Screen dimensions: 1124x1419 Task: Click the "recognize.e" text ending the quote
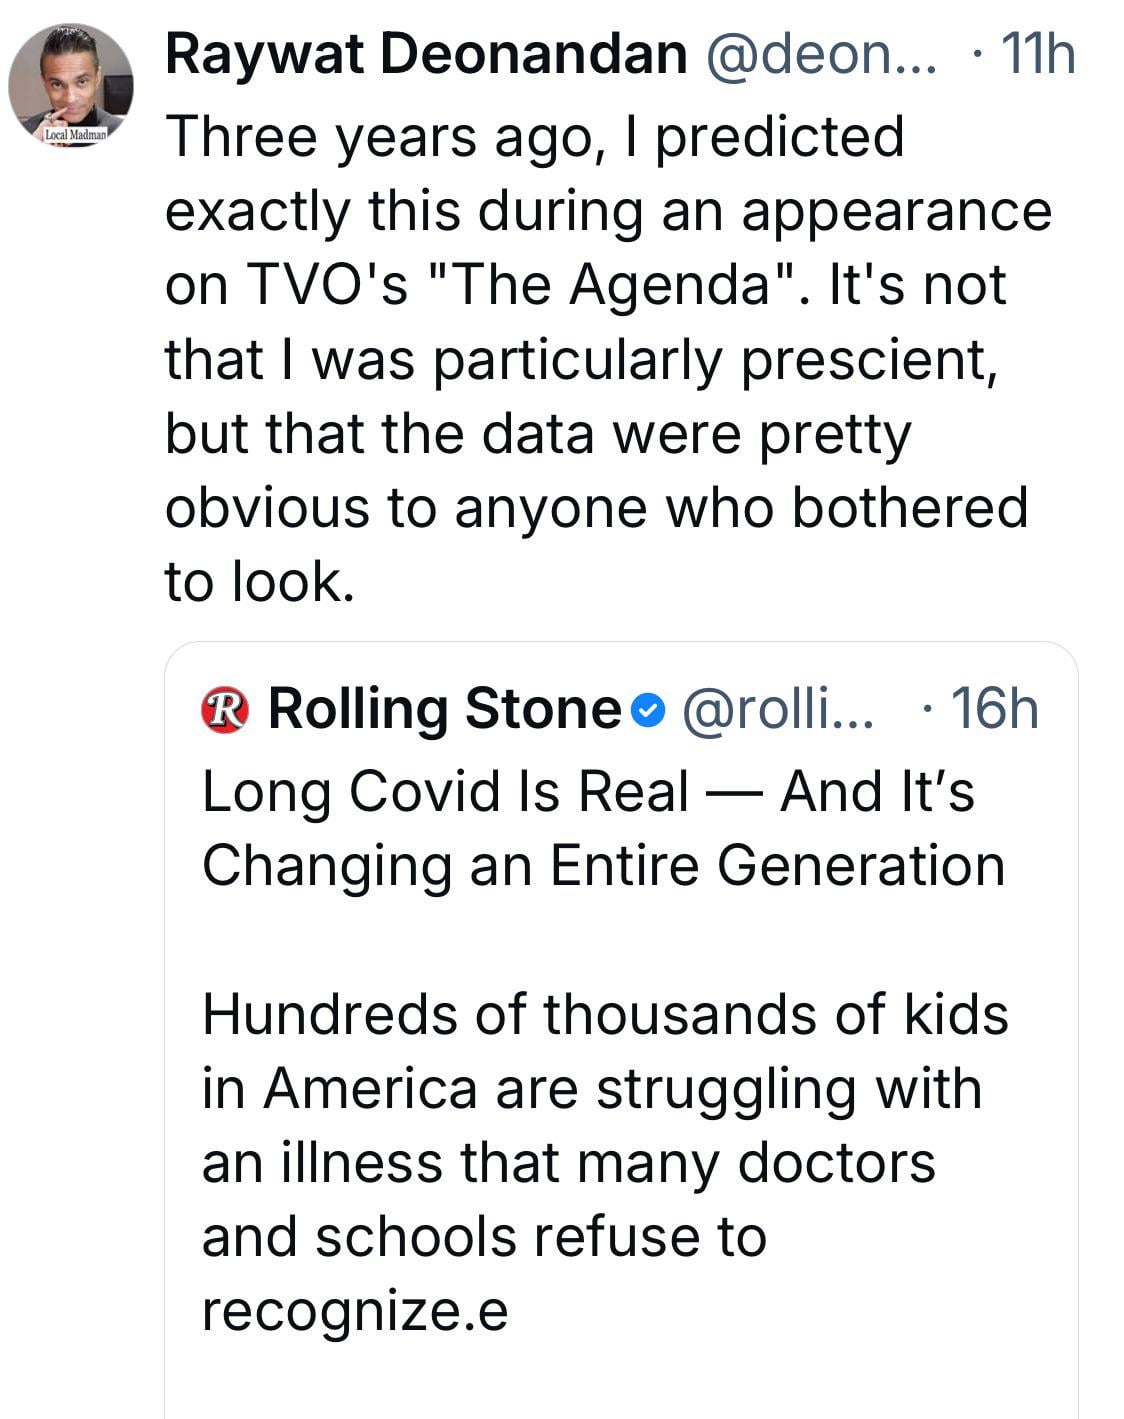(355, 1310)
